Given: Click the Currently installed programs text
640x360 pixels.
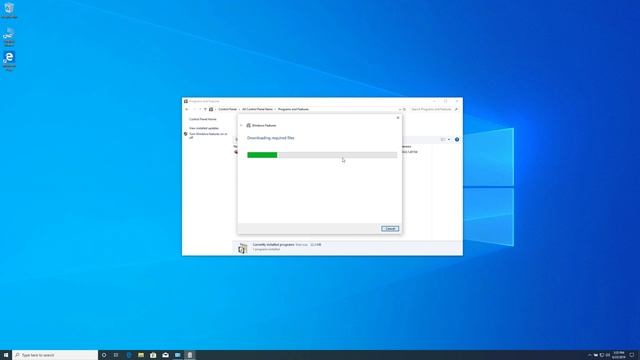Looking at the screenshot, I should (273, 244).
